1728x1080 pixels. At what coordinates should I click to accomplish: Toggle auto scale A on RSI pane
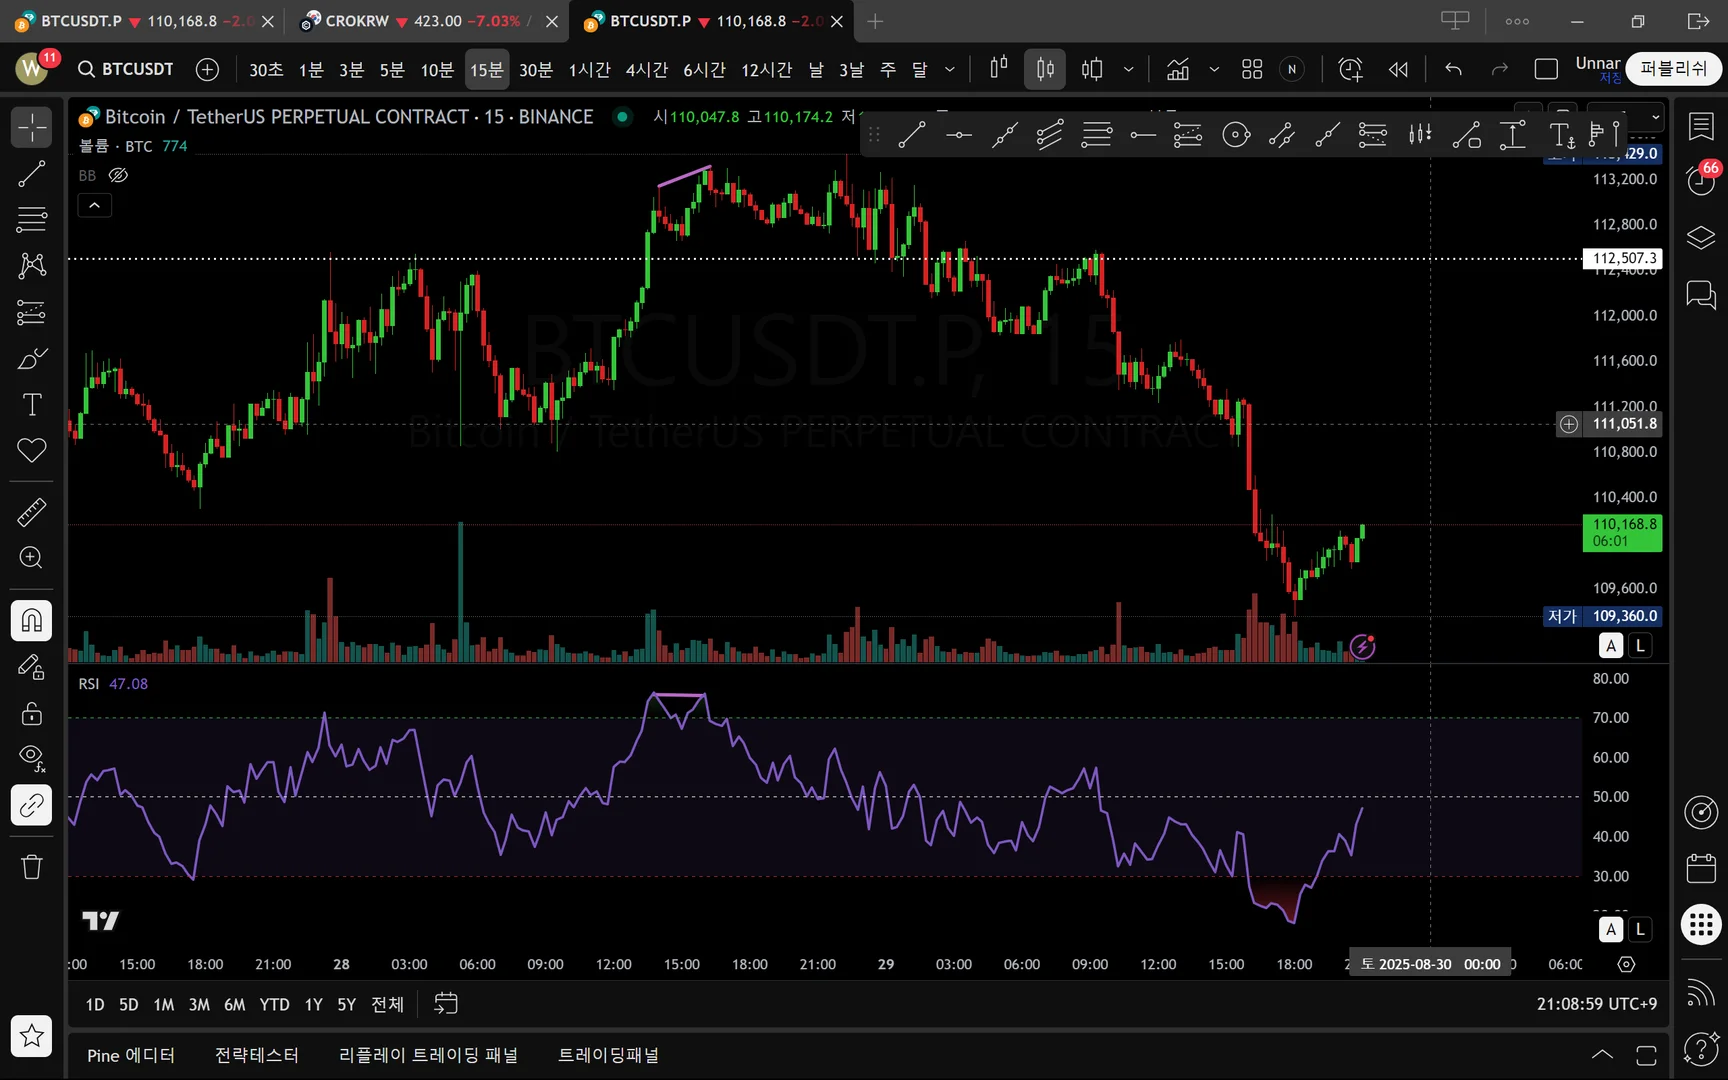point(1611,930)
